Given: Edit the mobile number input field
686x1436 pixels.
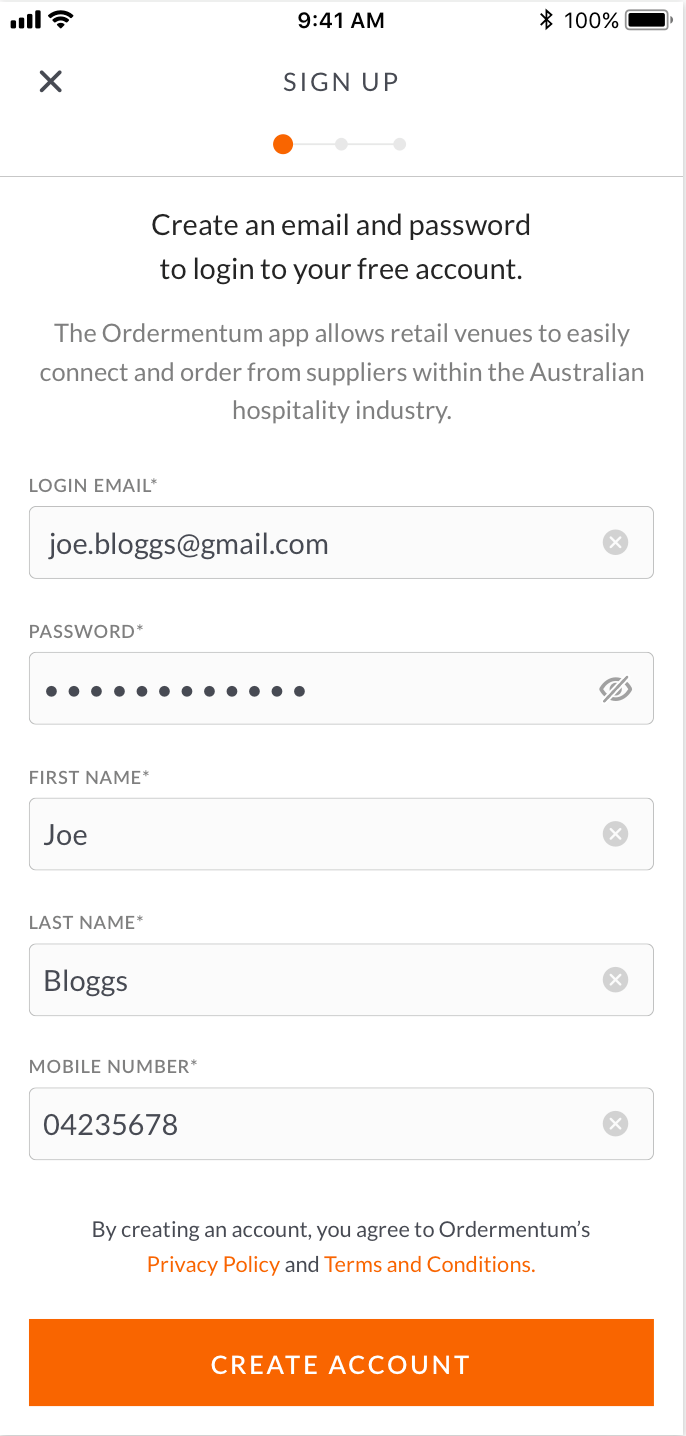Looking at the screenshot, I should coord(310,1125).
